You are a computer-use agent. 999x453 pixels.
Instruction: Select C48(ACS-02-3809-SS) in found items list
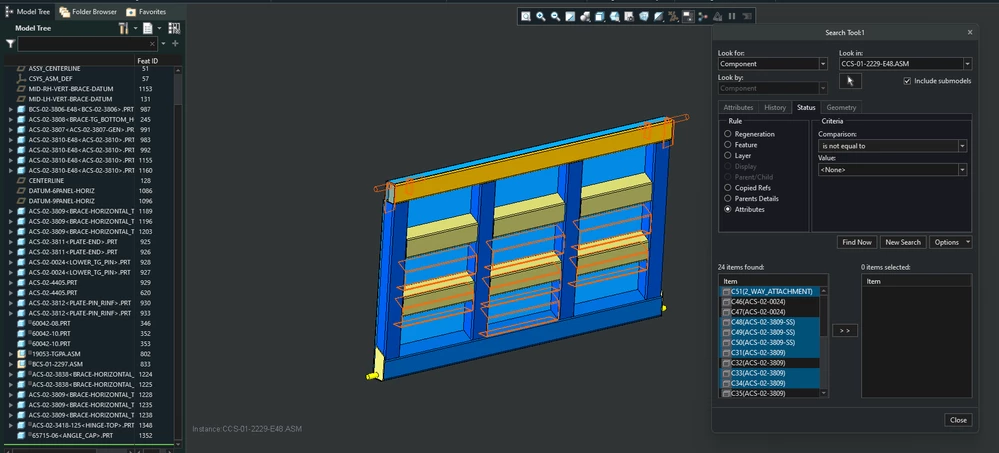click(770, 322)
